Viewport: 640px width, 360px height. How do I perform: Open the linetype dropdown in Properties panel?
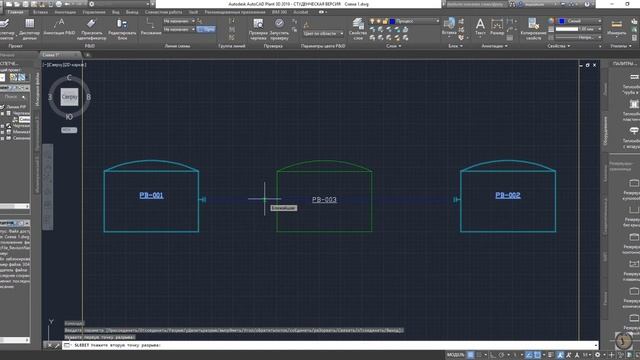point(579,38)
